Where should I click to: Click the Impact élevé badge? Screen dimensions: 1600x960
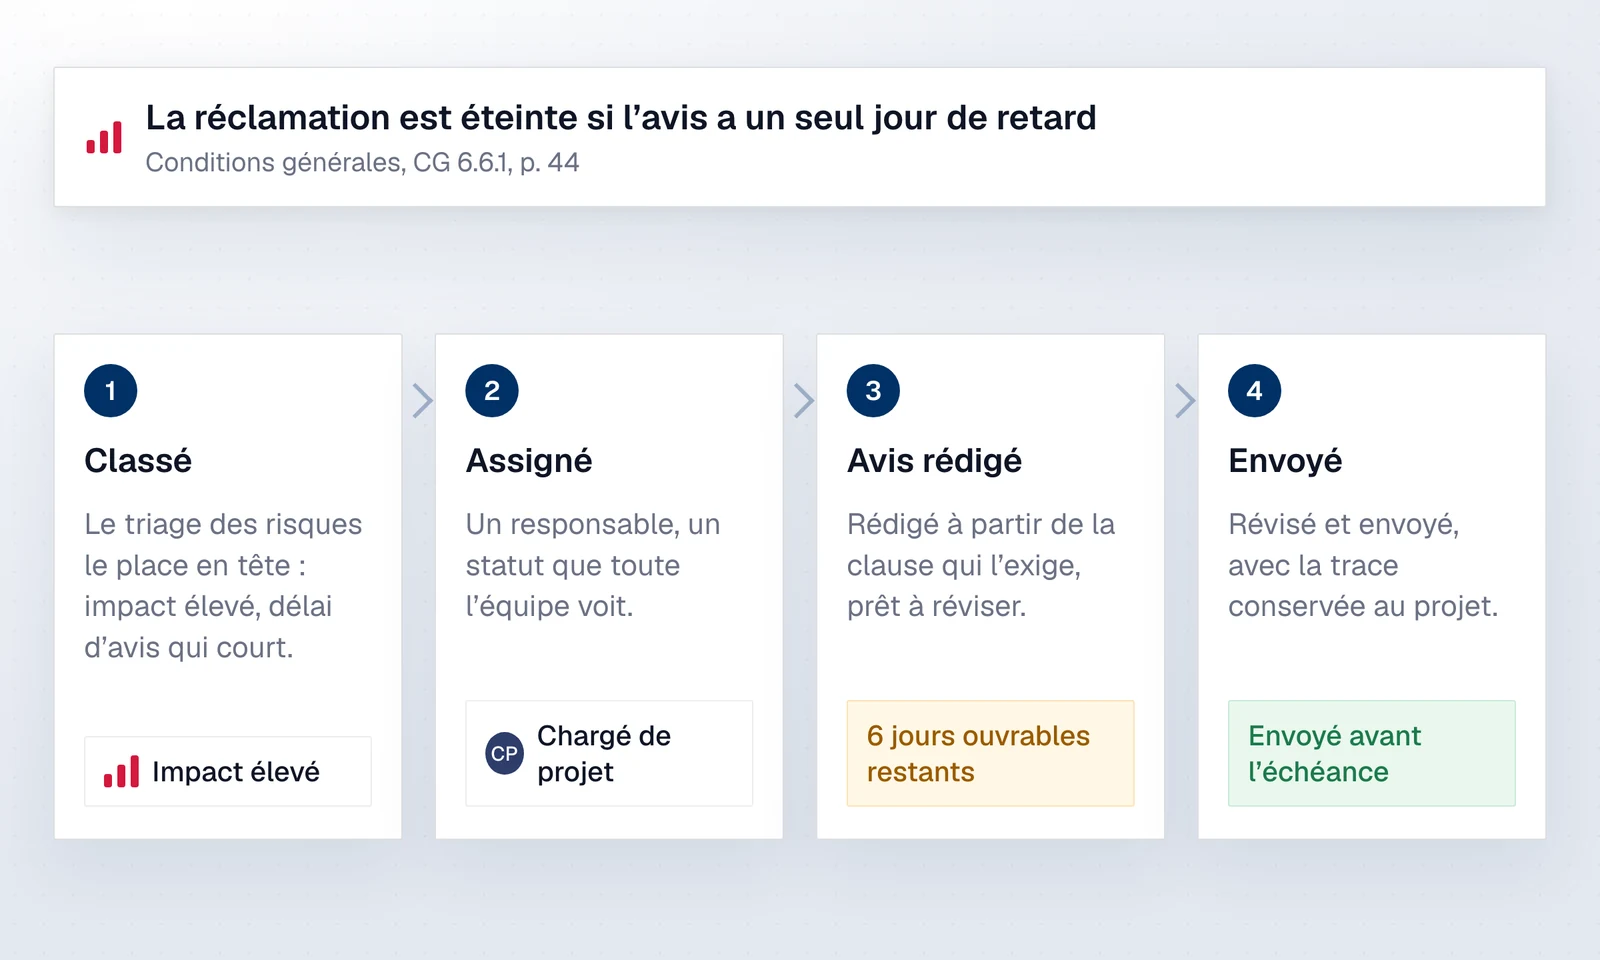(x=228, y=772)
